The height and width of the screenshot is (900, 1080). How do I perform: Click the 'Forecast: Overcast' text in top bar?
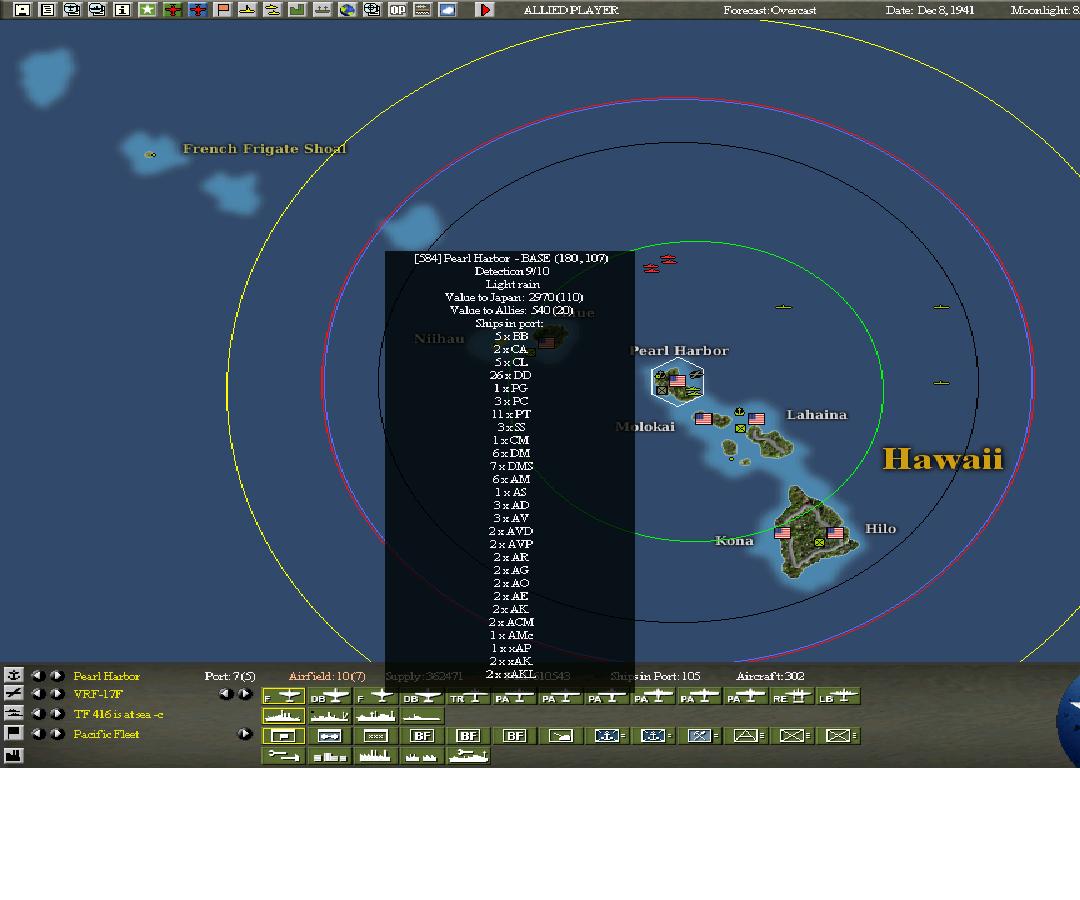[x=769, y=10]
